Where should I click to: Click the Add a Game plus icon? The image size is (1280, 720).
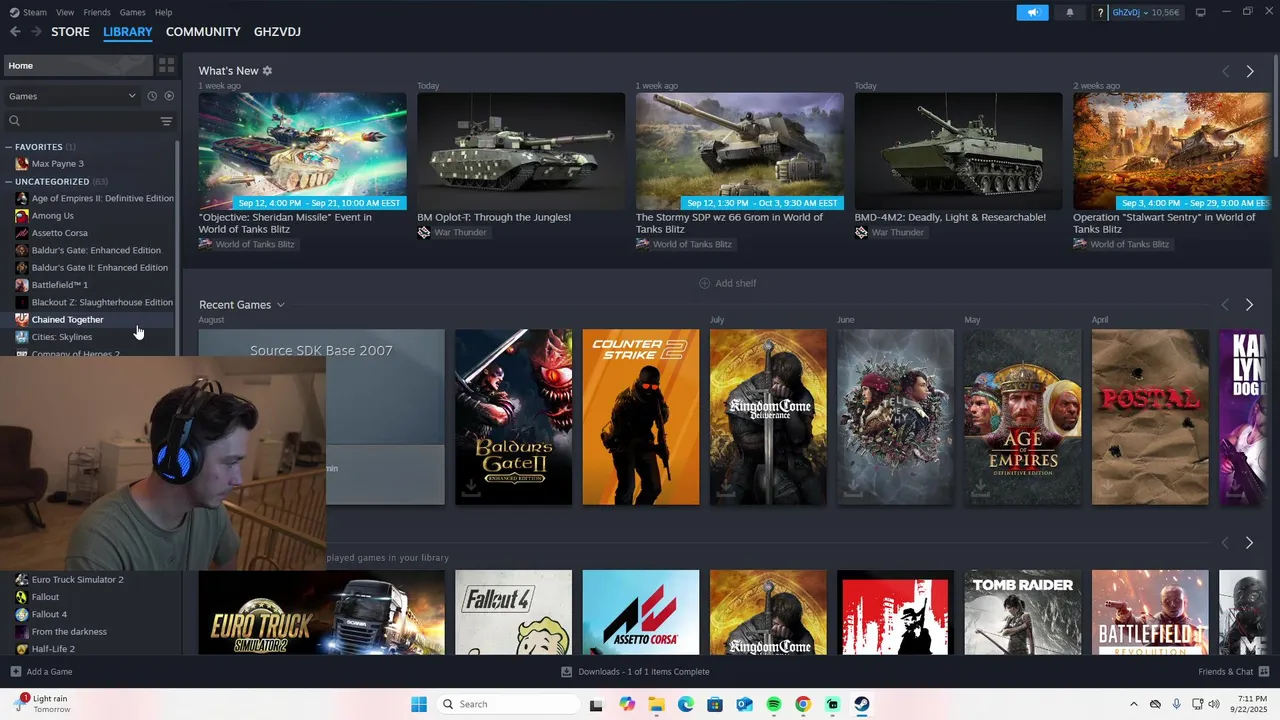coord(15,672)
